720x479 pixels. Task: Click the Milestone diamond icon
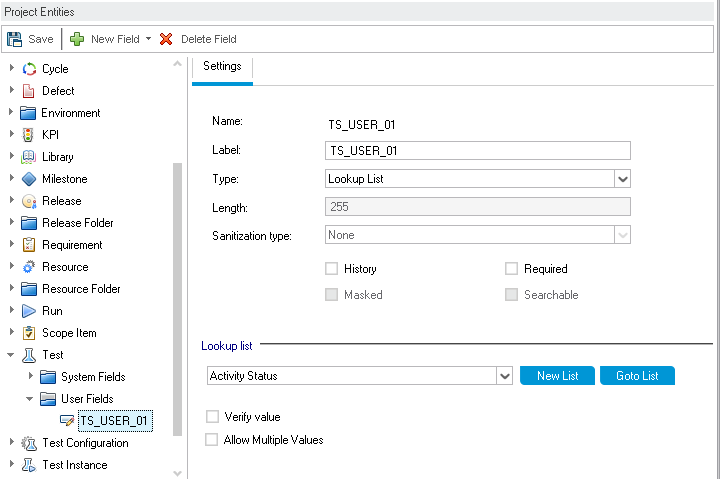29,179
